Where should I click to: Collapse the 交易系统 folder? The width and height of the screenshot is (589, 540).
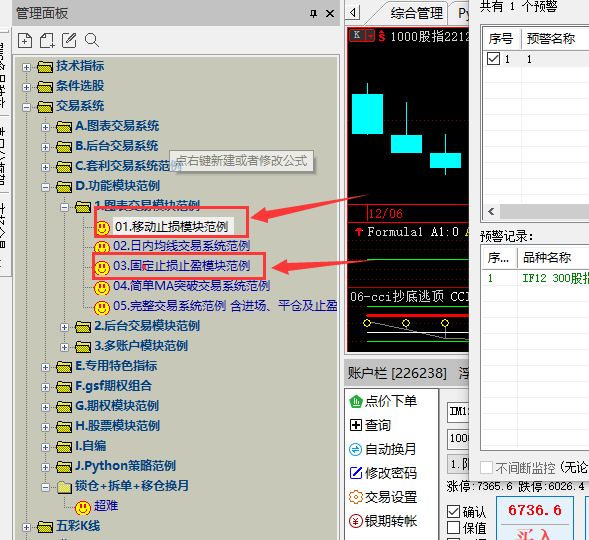pyautogui.click(x=26, y=107)
